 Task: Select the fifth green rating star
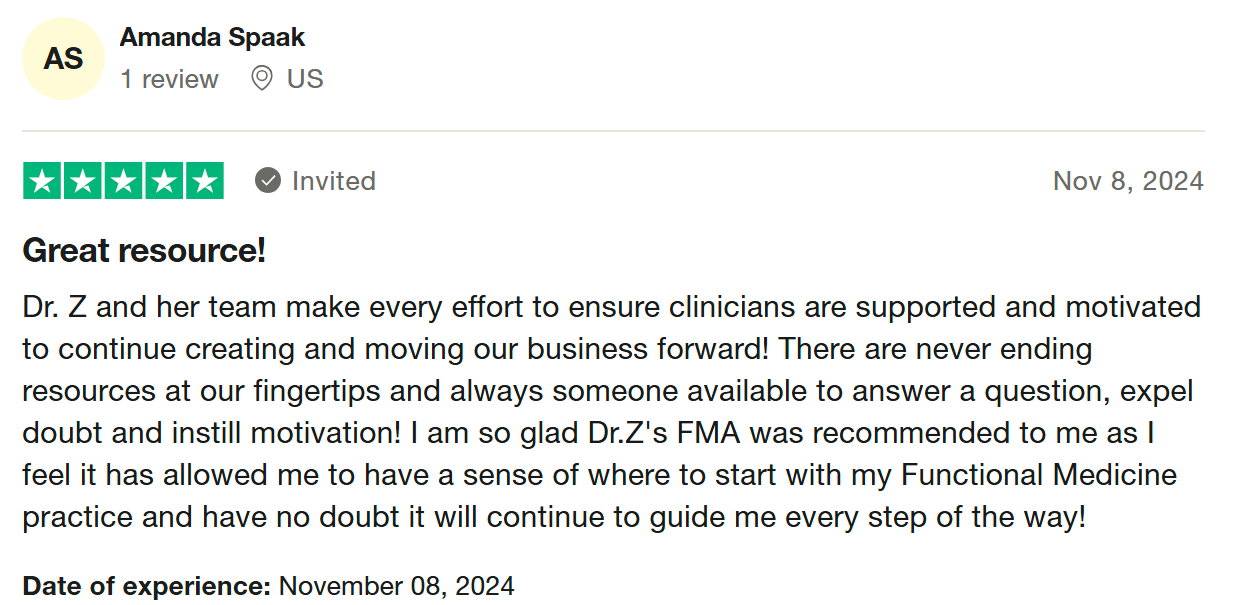pos(204,181)
